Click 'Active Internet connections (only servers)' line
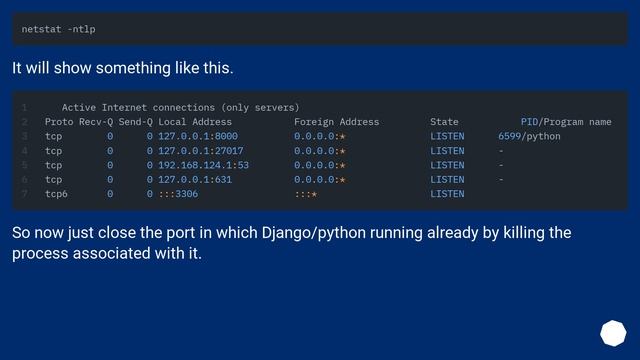Viewport: 640px width, 360px height. [x=180, y=107]
